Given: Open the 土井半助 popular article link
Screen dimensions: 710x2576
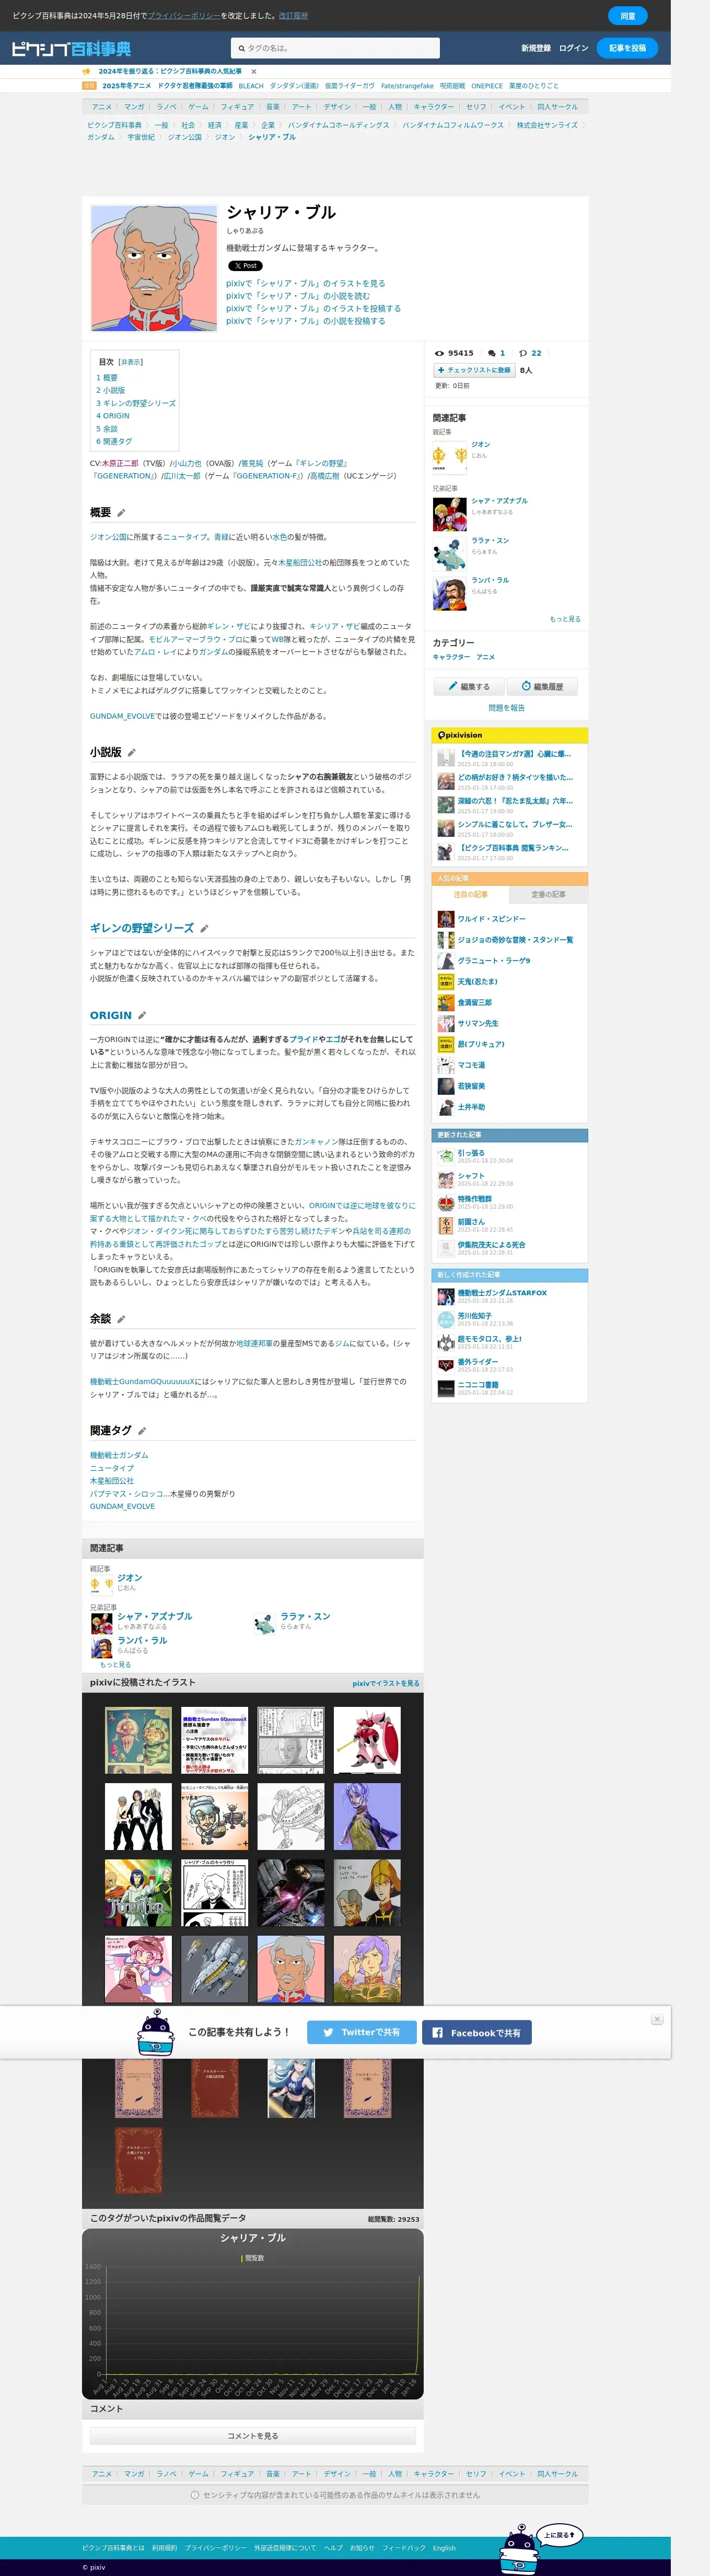Looking at the screenshot, I should pyautogui.click(x=471, y=1107).
